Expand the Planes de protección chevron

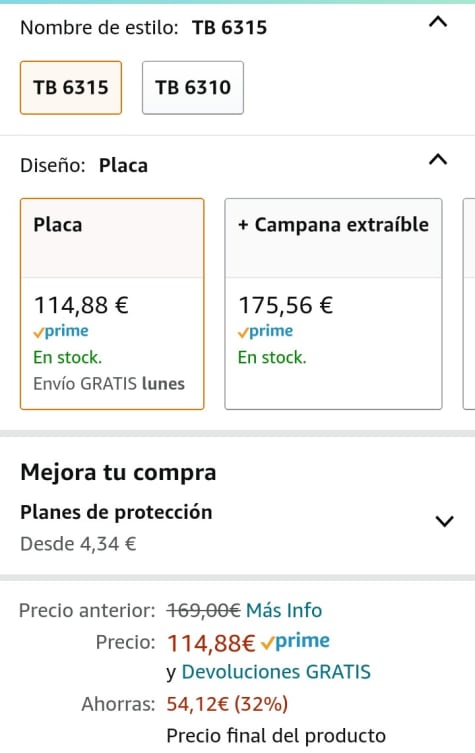pyautogui.click(x=444, y=521)
